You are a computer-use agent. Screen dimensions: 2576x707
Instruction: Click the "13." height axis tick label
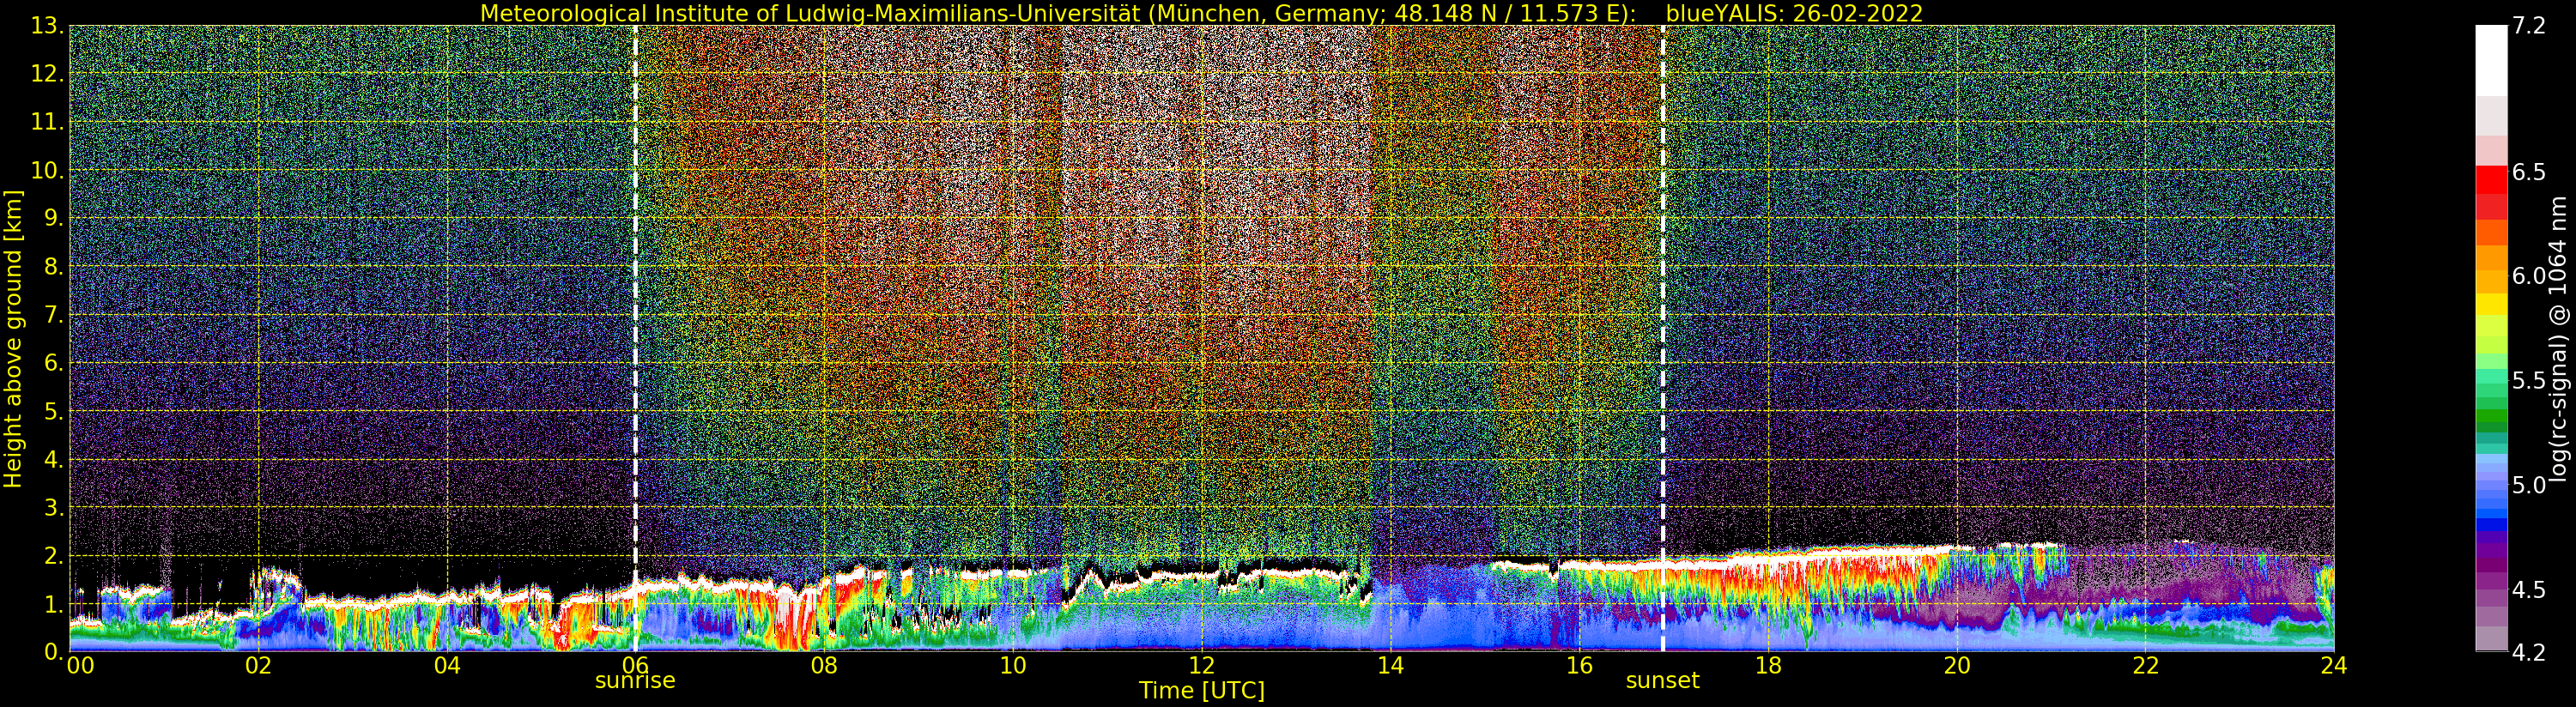click(x=47, y=26)
